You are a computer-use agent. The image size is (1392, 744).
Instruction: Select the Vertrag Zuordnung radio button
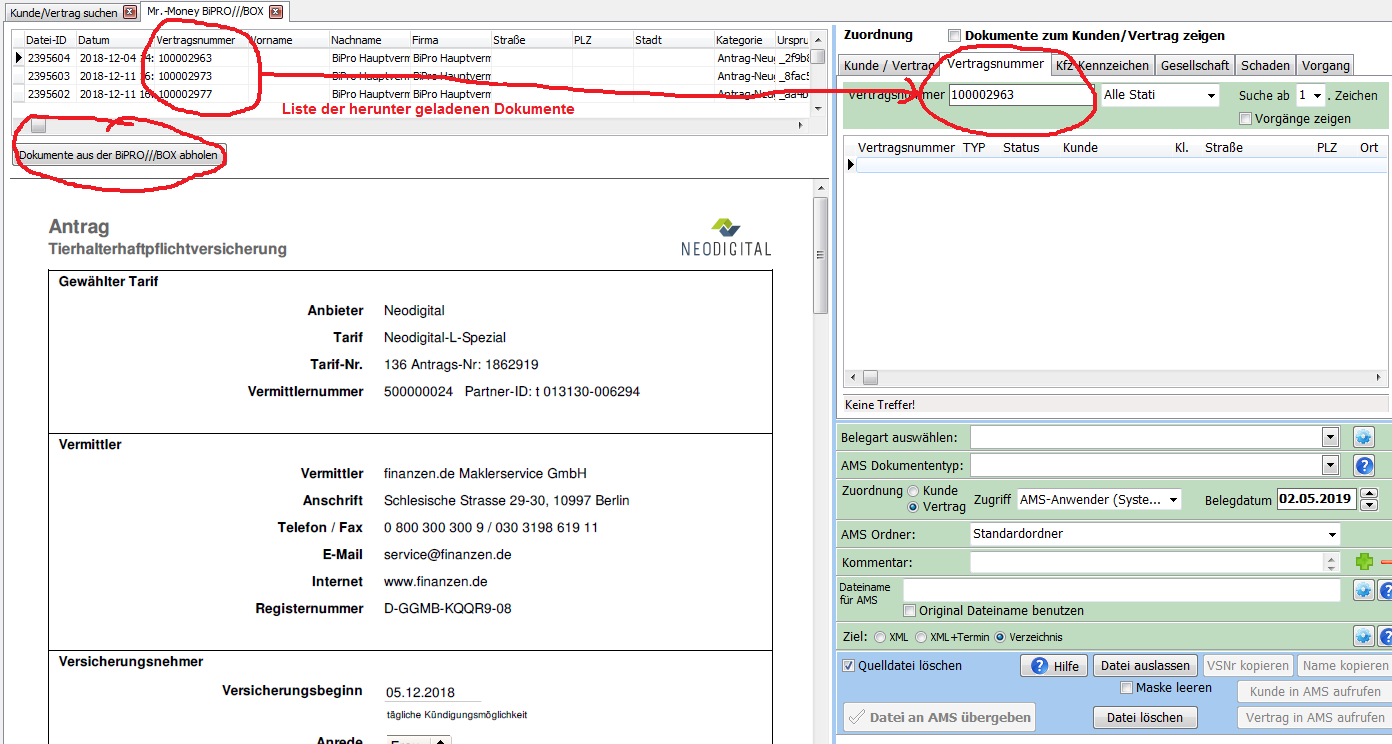tap(912, 507)
